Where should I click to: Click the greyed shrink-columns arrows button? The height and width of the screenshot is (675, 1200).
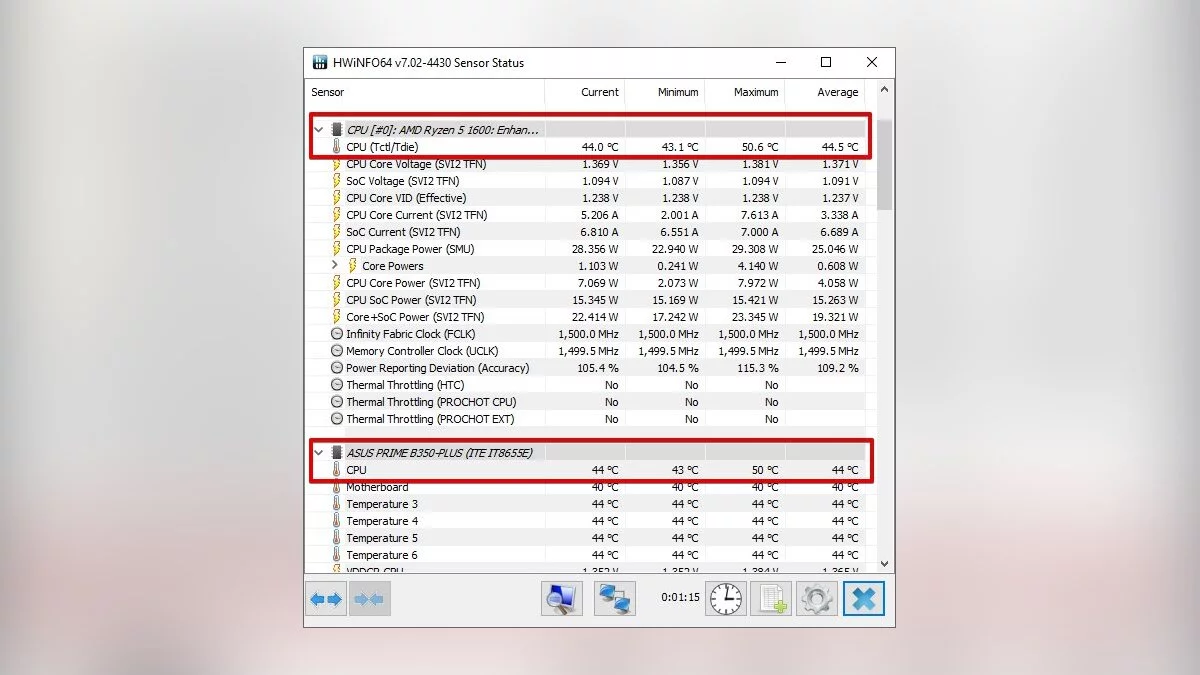pyautogui.click(x=369, y=599)
